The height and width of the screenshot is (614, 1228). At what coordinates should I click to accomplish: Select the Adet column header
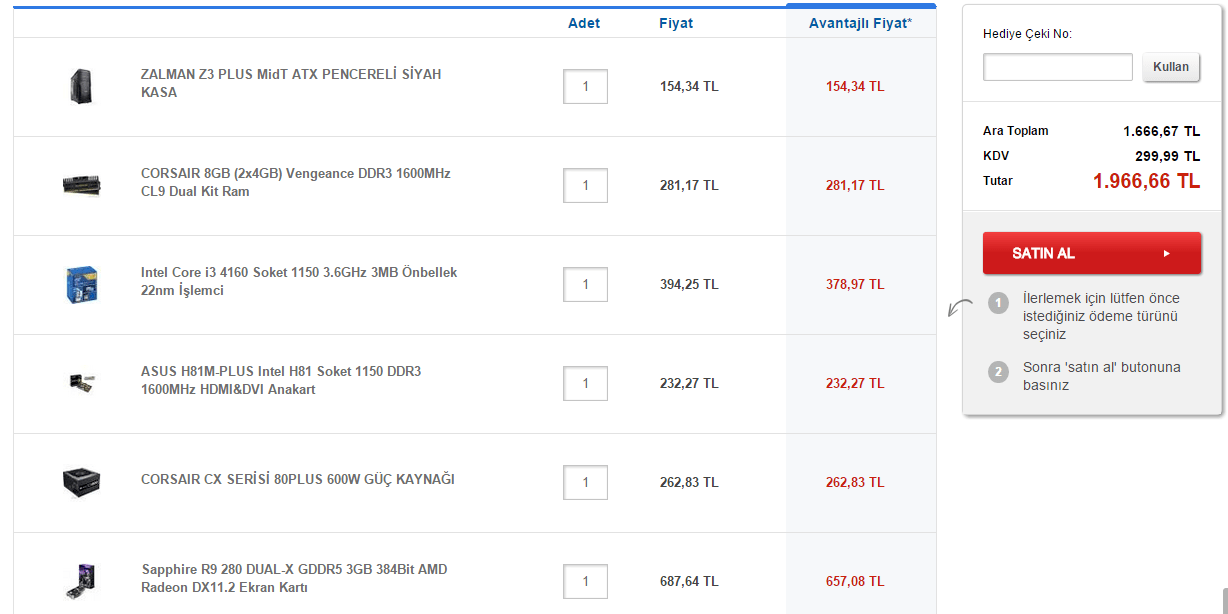584,23
